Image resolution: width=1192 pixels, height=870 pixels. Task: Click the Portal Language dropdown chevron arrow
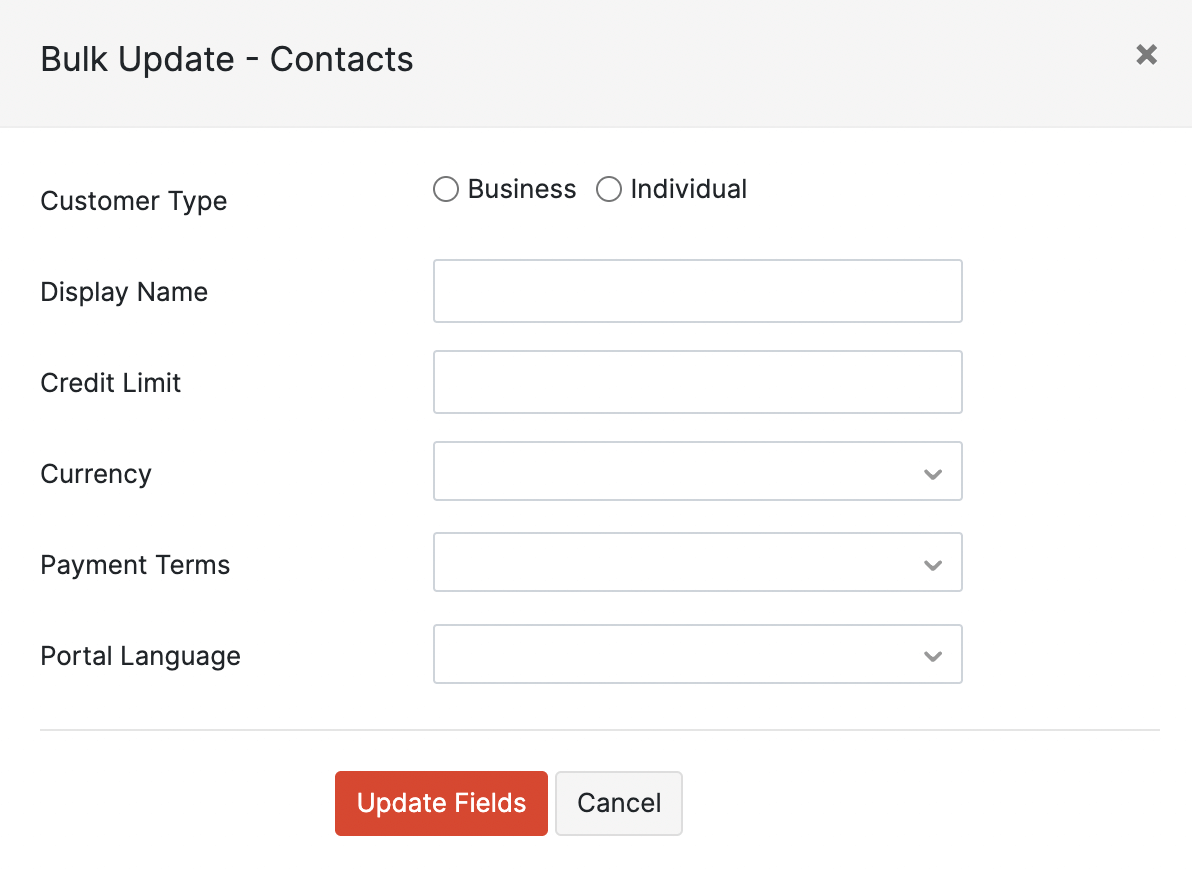click(932, 655)
